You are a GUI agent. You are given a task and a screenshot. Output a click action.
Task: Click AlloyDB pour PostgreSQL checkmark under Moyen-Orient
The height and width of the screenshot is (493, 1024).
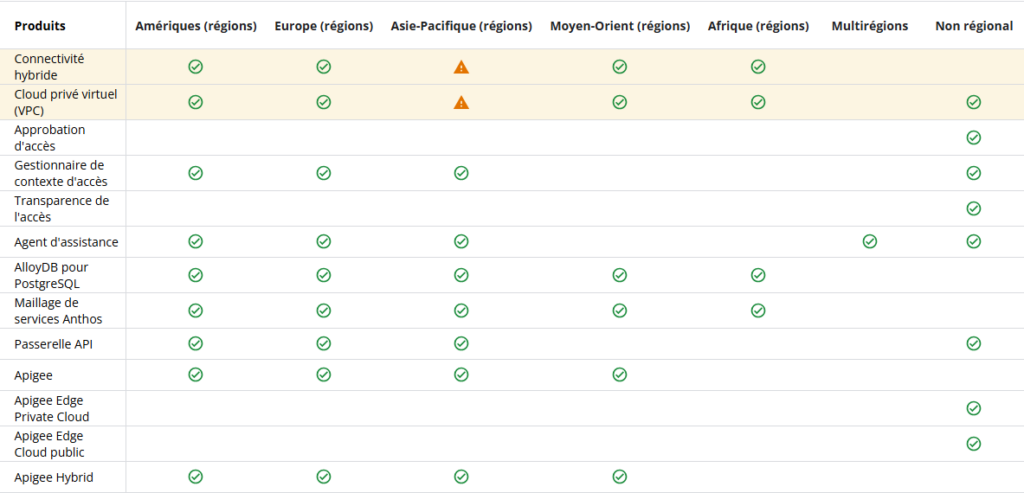pyautogui.click(x=620, y=275)
